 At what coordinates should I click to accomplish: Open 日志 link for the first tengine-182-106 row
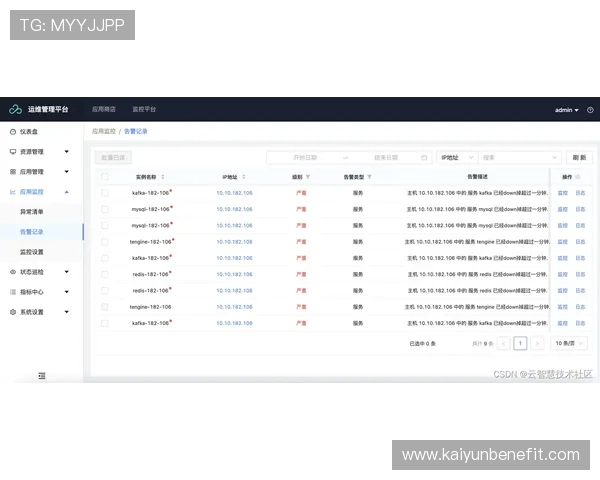coord(580,242)
